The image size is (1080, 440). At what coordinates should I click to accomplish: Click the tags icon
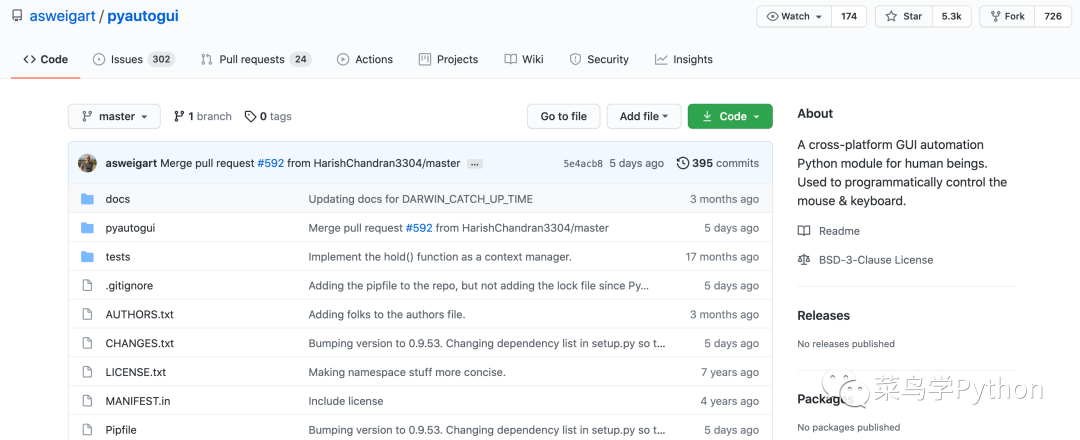[x=251, y=116]
